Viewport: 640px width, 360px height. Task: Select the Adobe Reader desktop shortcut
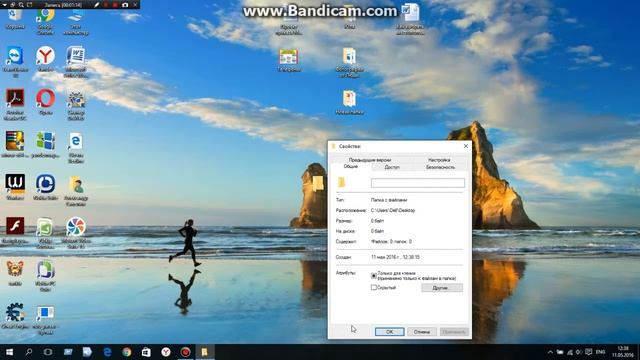coord(15,104)
